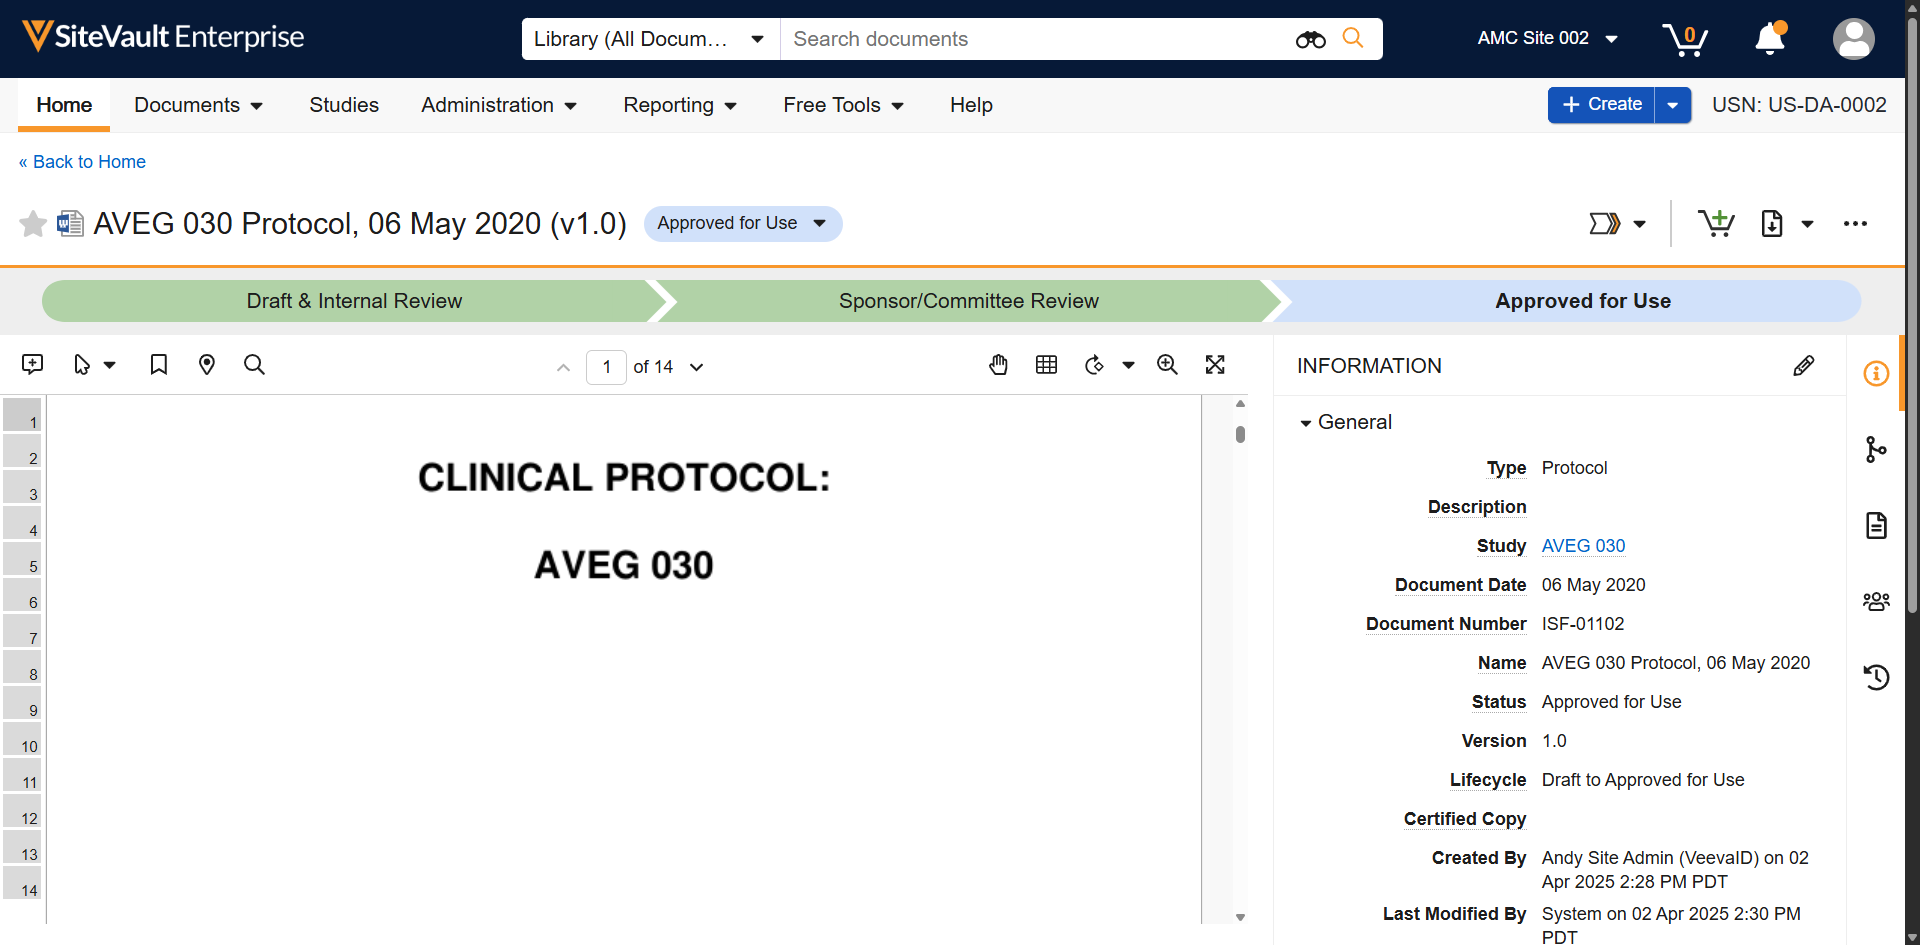Open Library (All Documents) dropdown
This screenshot has height=945, width=1920.
pyautogui.click(x=651, y=39)
